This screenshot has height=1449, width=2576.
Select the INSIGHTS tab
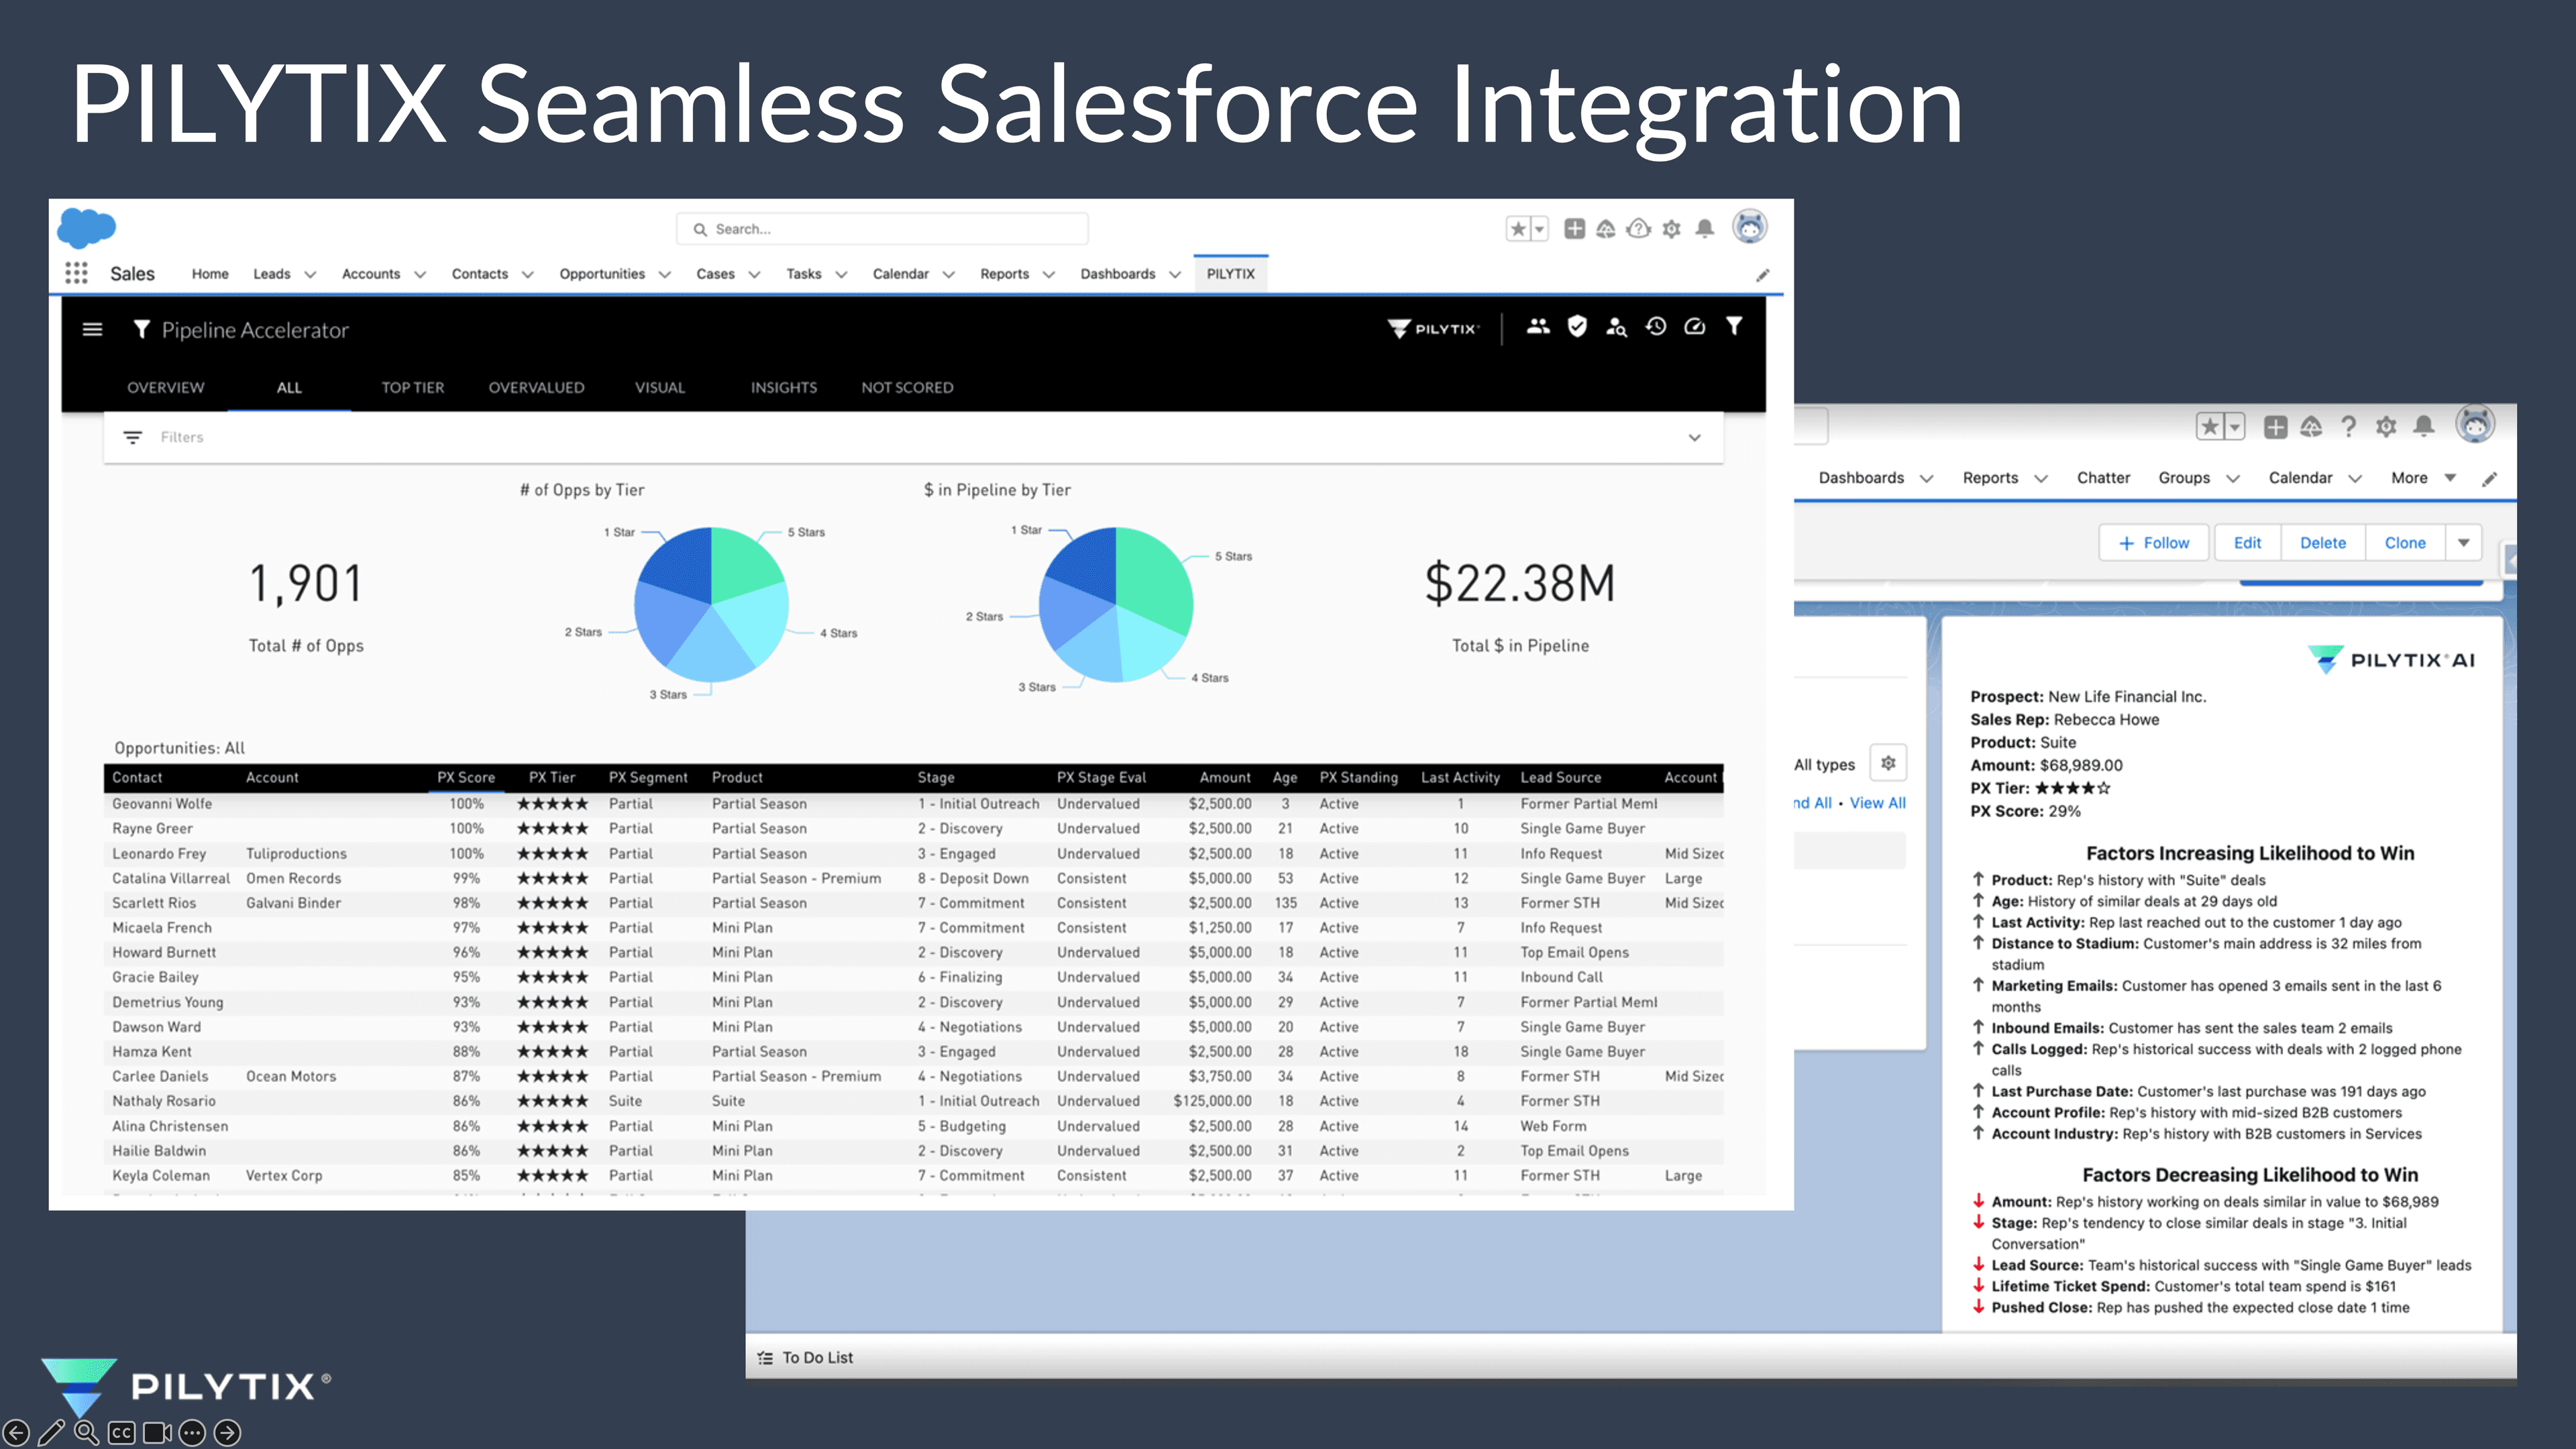(x=784, y=388)
